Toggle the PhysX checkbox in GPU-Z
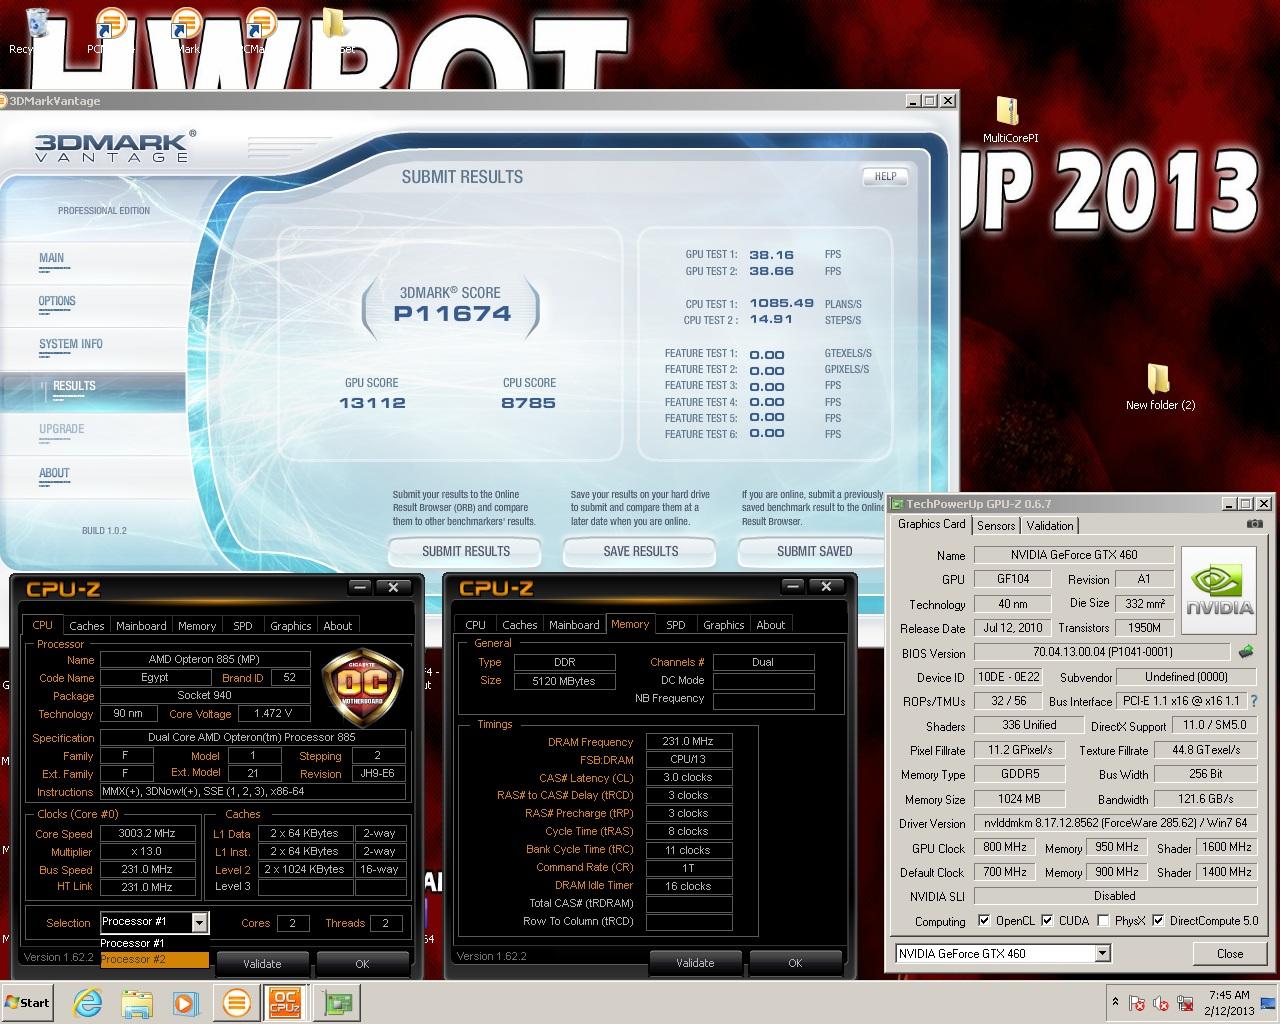1280x1024 pixels. [x=1103, y=920]
